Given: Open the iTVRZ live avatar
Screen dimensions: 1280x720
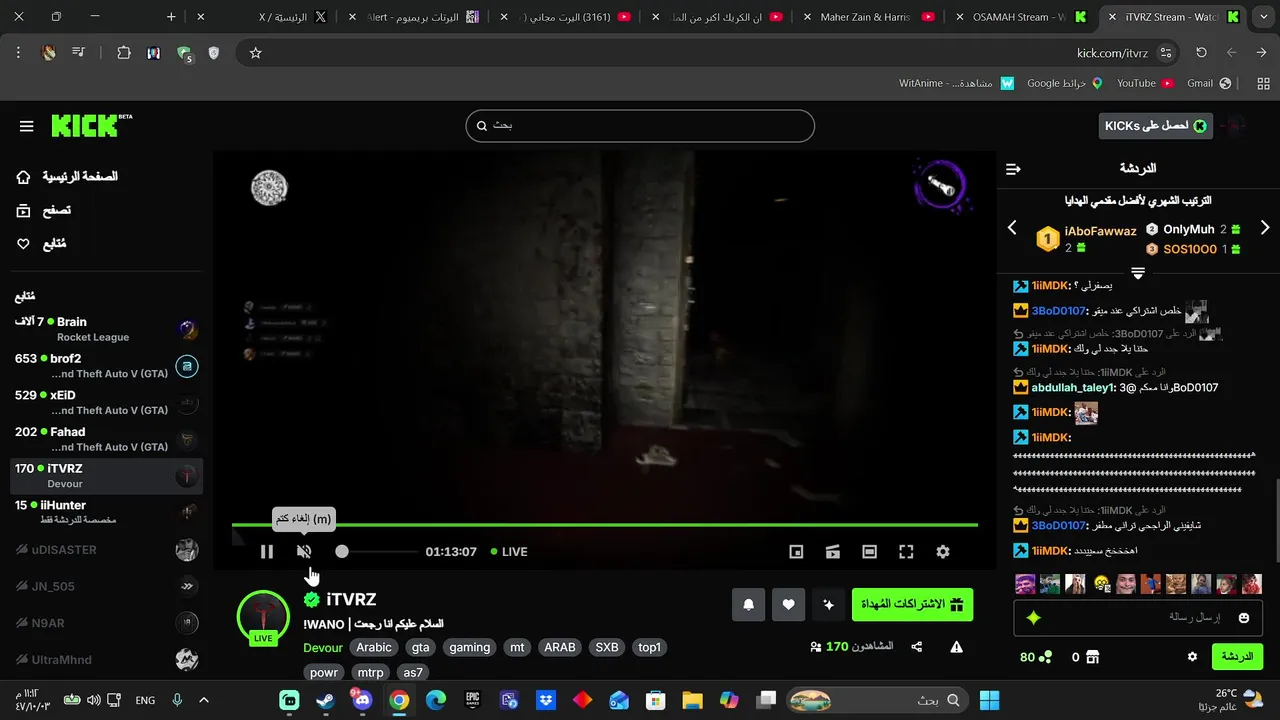Looking at the screenshot, I should 263,616.
